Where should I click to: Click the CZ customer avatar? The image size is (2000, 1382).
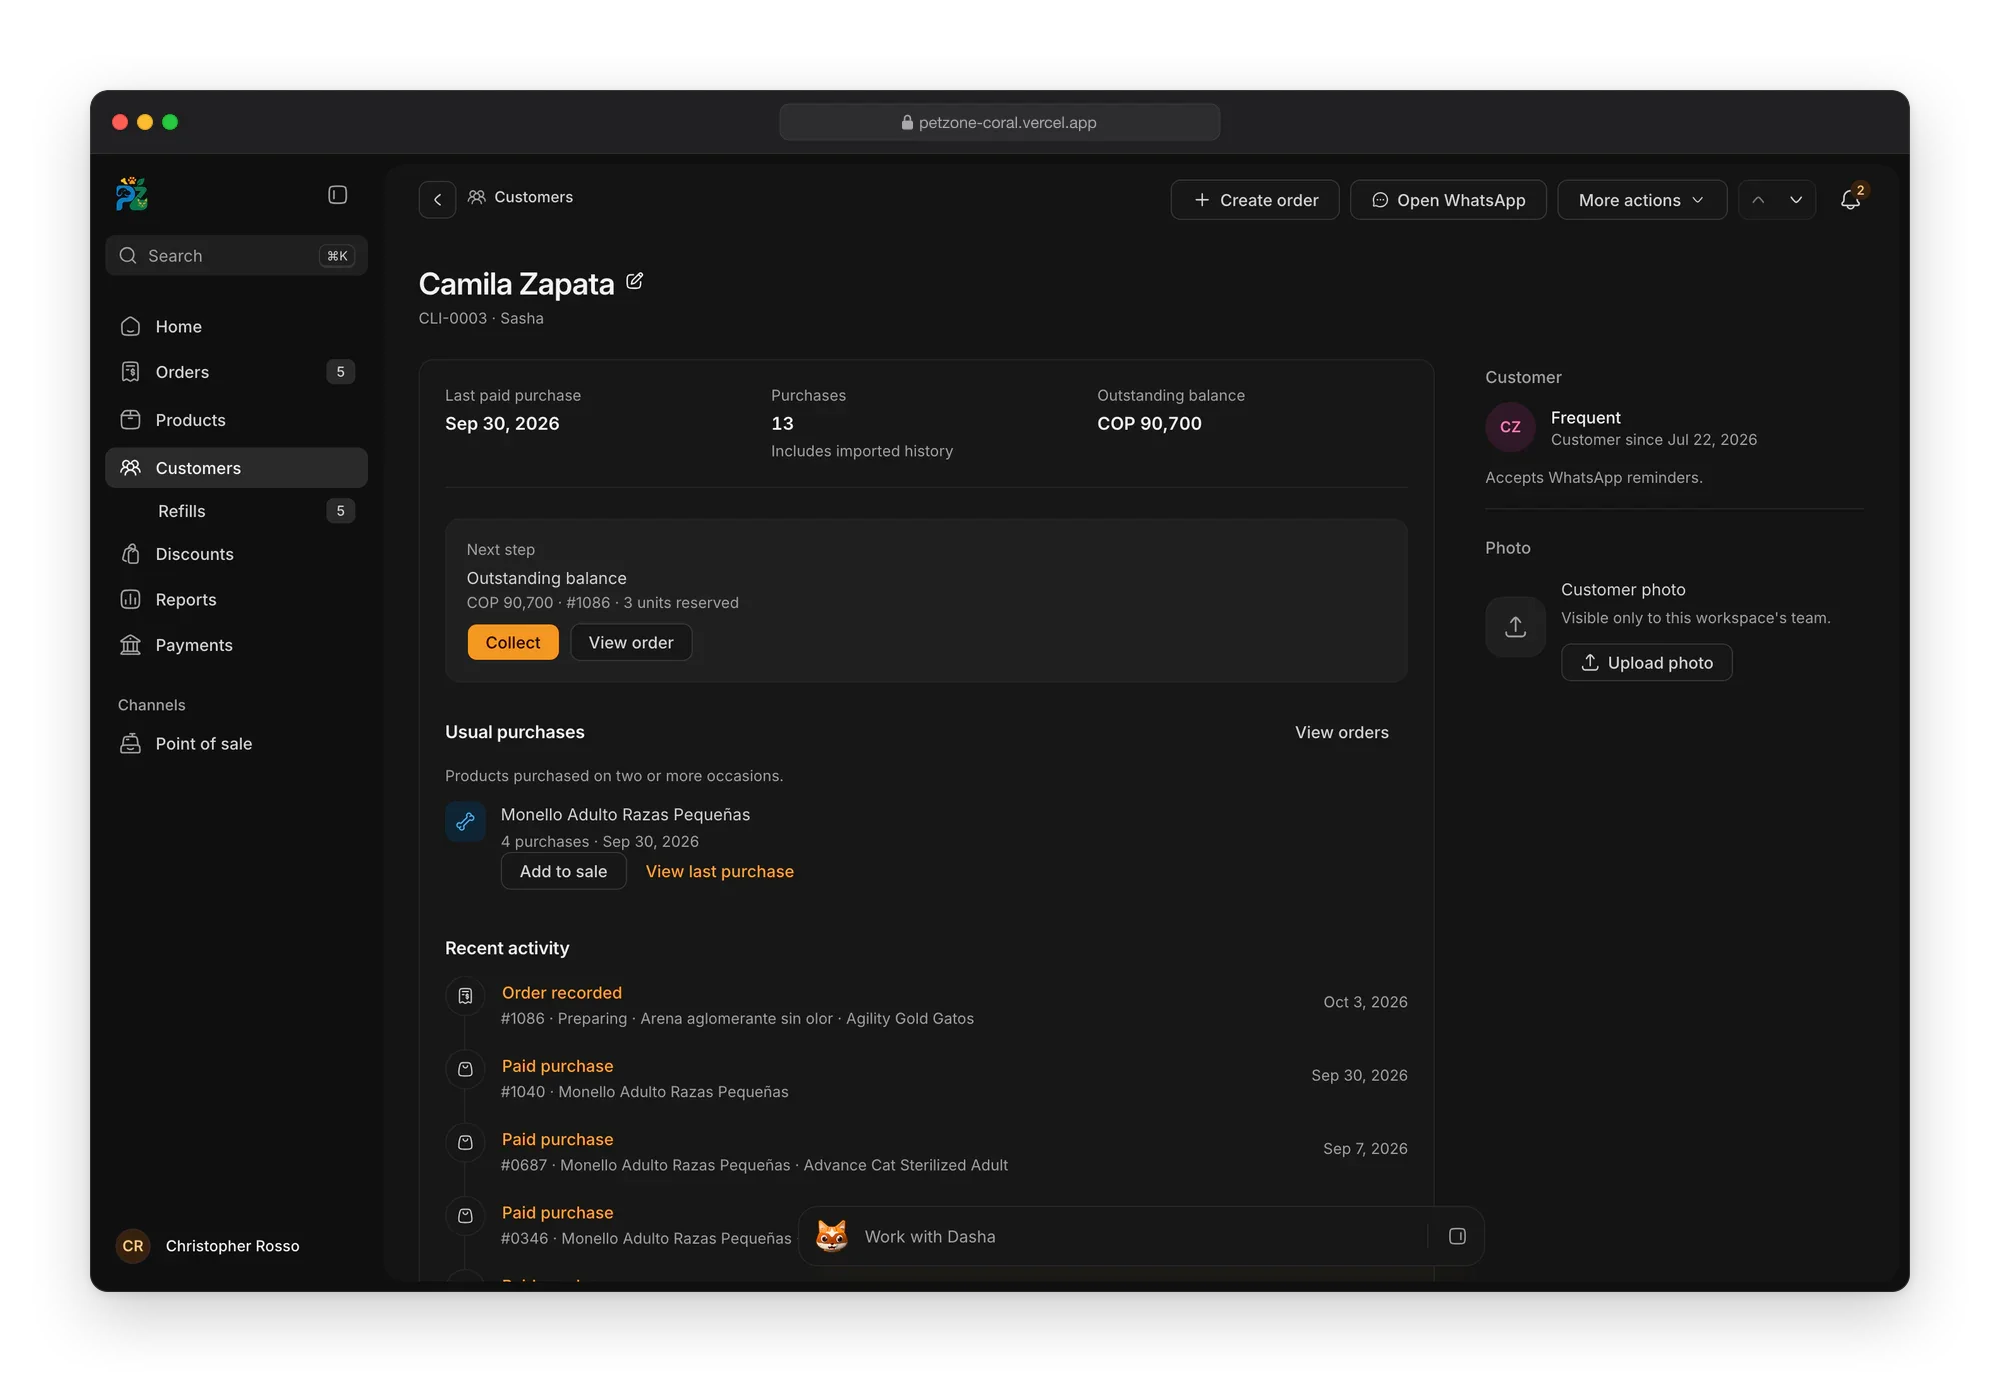pos(1510,427)
